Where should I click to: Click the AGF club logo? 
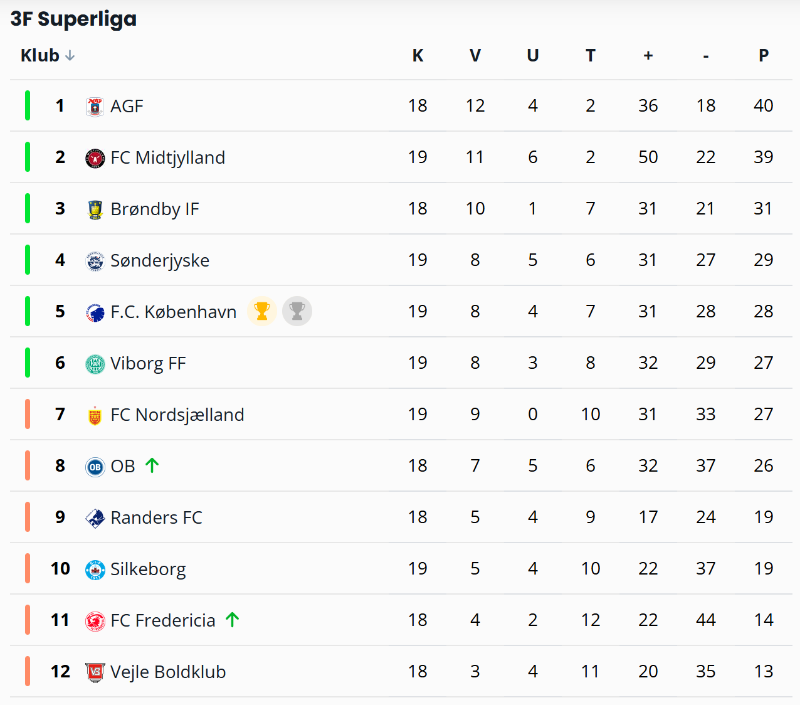click(x=95, y=106)
